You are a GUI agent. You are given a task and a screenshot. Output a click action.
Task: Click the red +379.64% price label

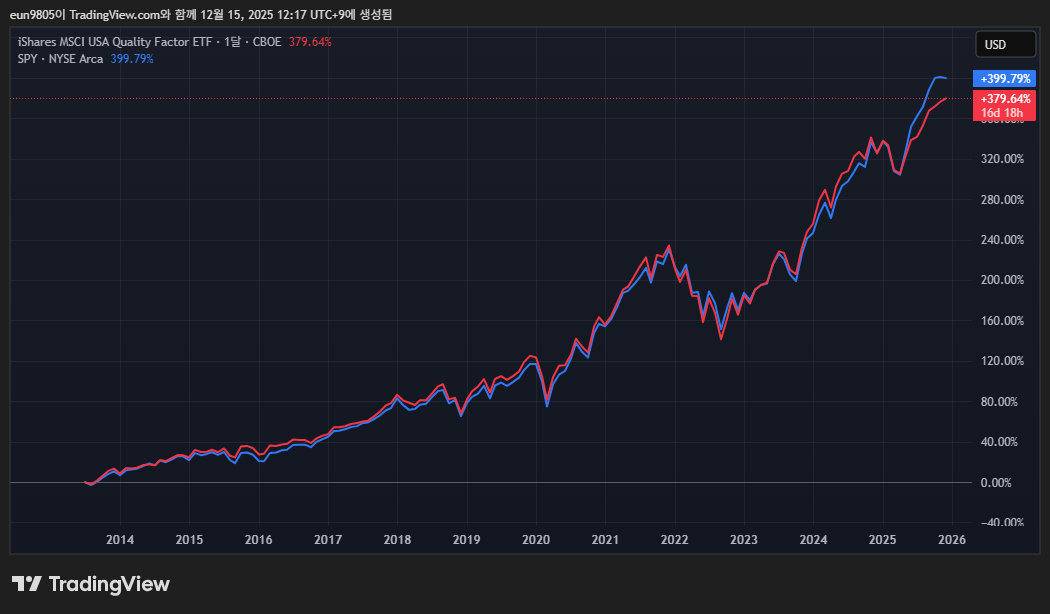point(1004,98)
